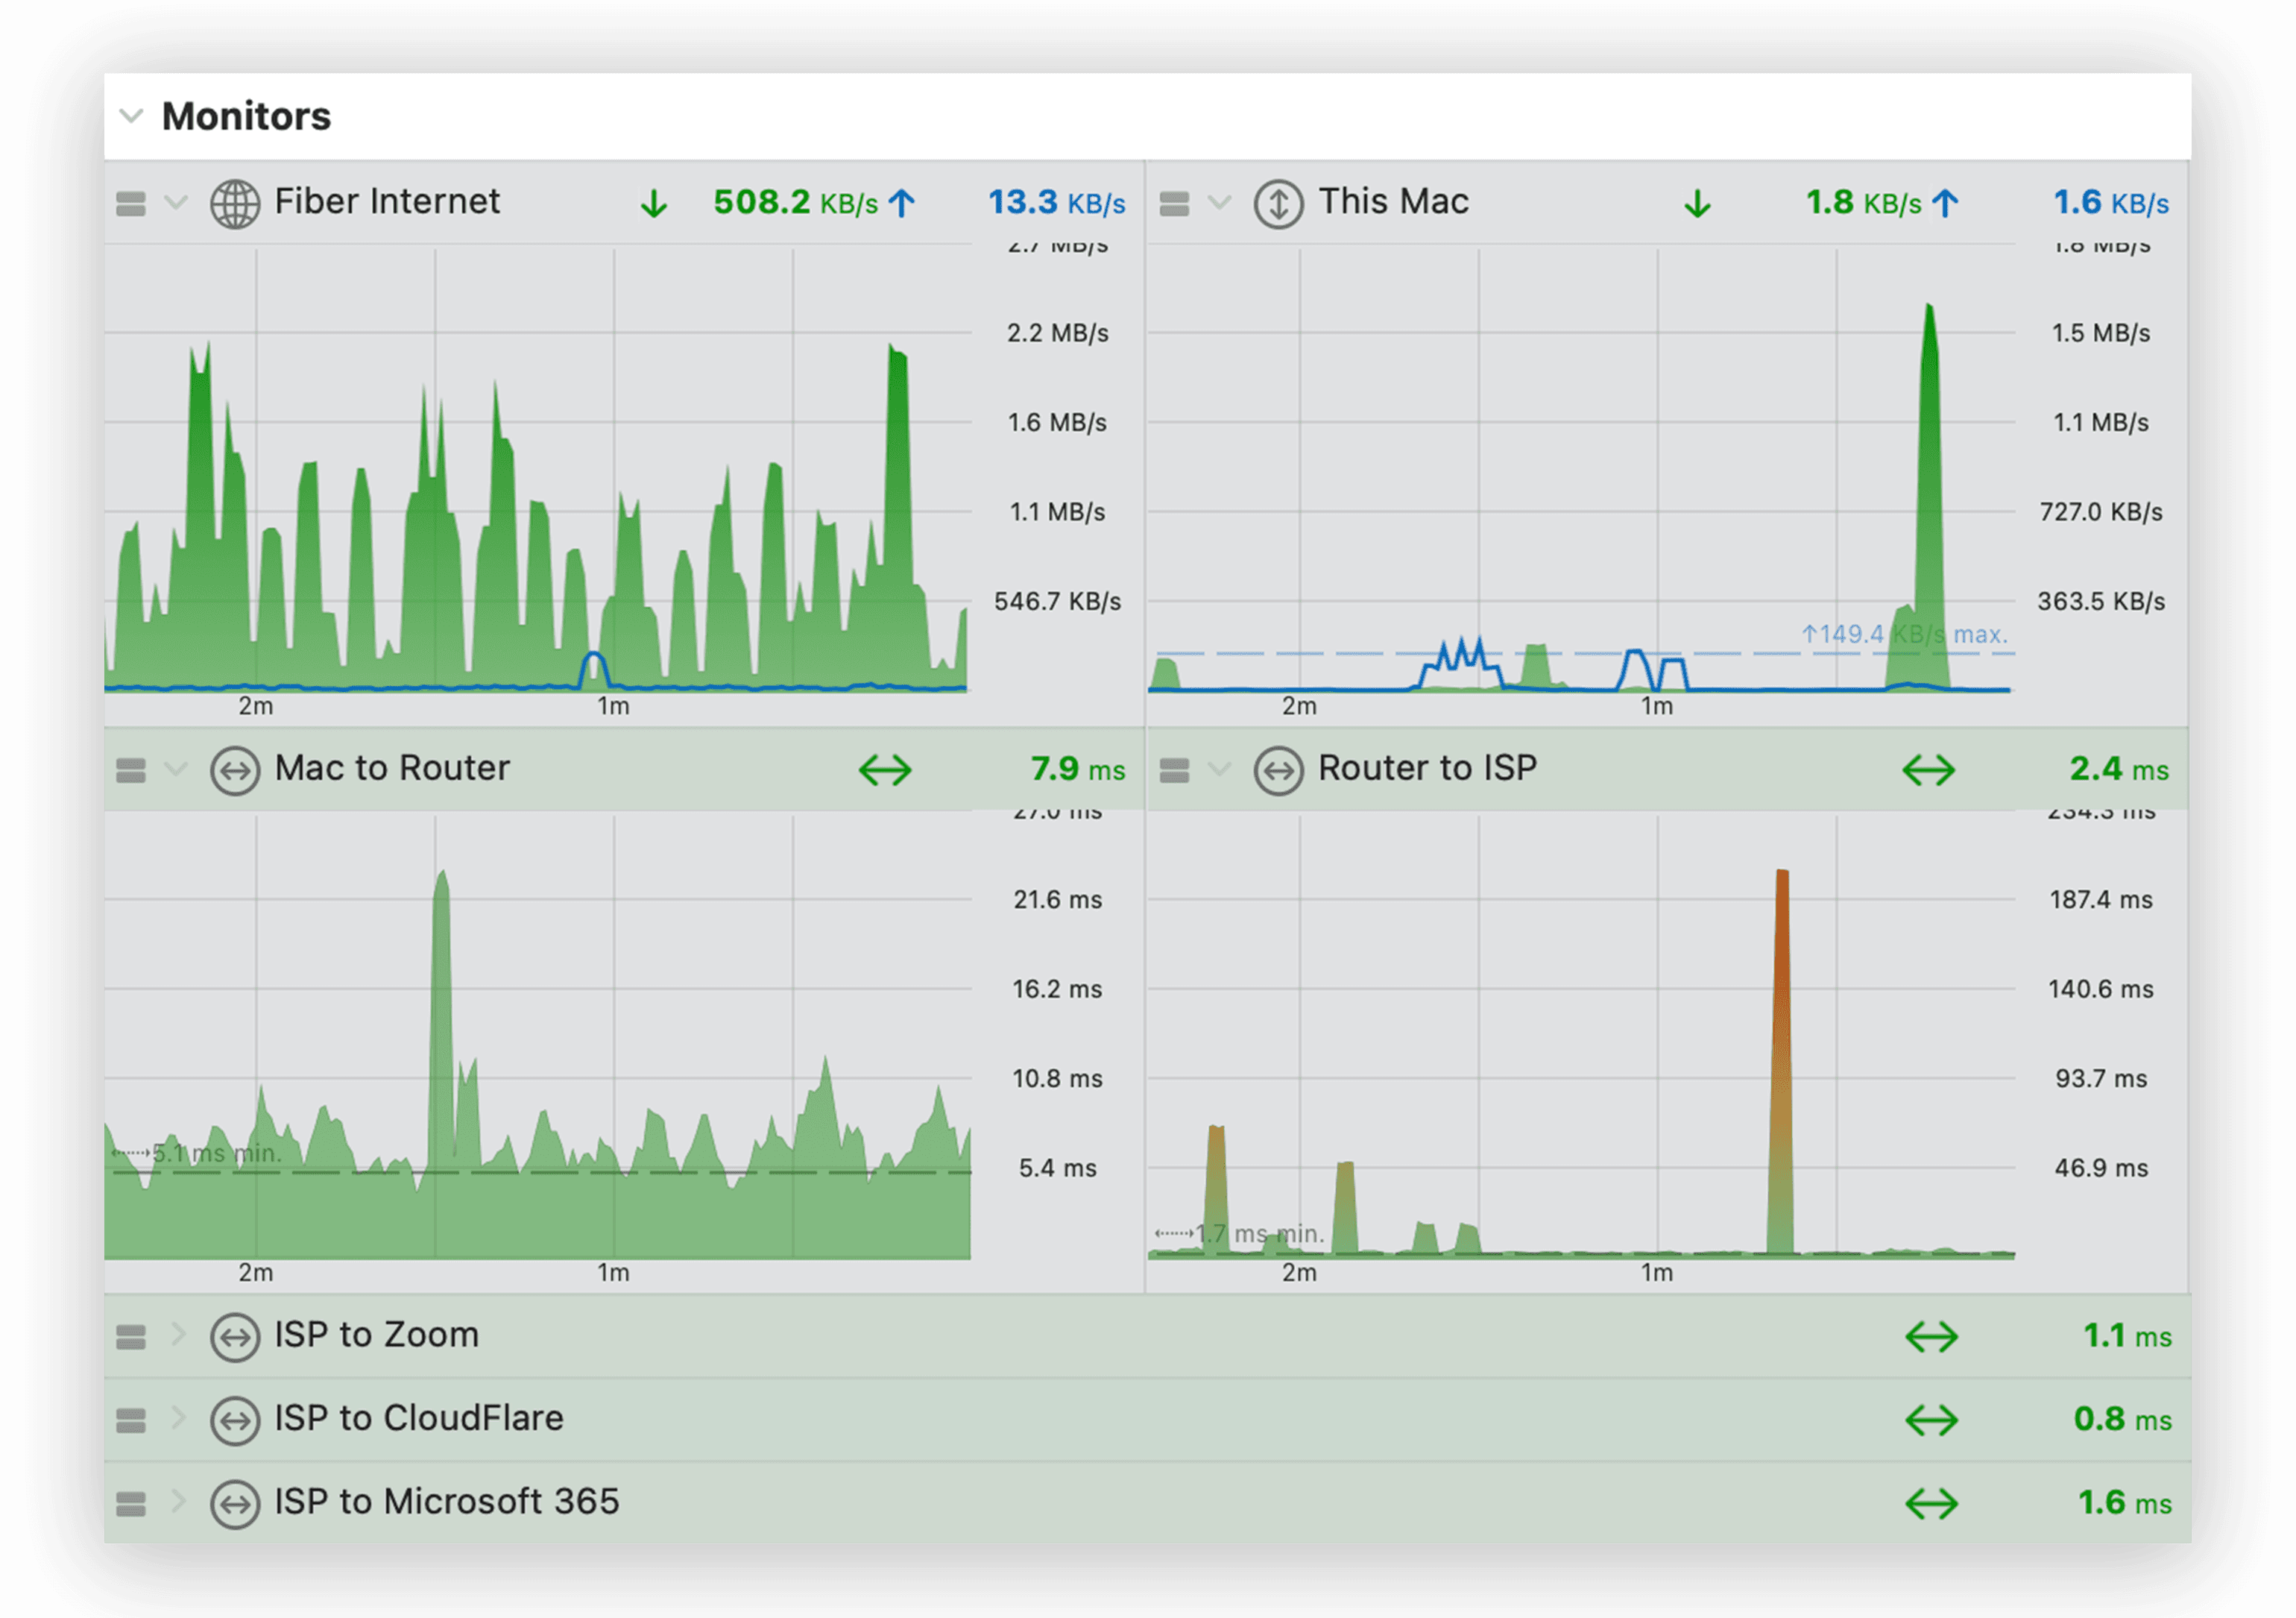Select the Router to ISP title
This screenshot has height=1618, width=2296.
[1428, 768]
